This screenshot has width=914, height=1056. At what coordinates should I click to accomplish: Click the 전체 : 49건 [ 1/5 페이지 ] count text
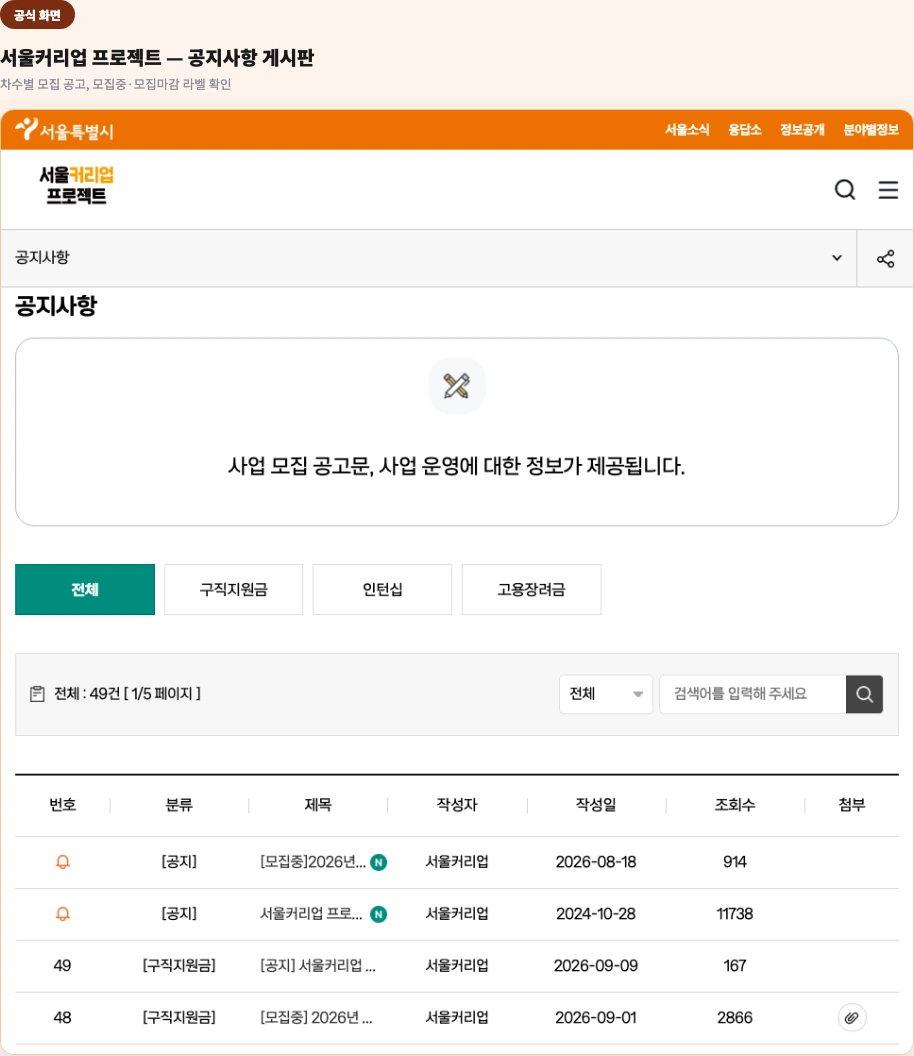click(127, 694)
